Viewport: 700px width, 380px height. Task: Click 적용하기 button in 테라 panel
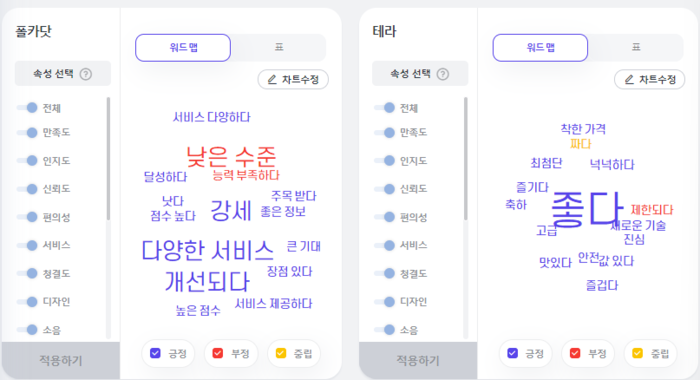(418, 360)
